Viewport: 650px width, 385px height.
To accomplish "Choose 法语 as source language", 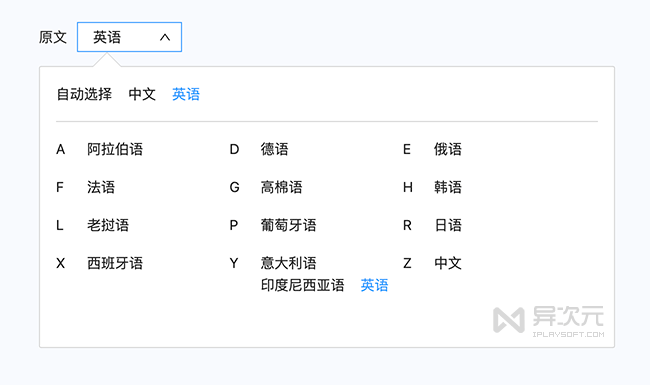I will (x=101, y=187).
